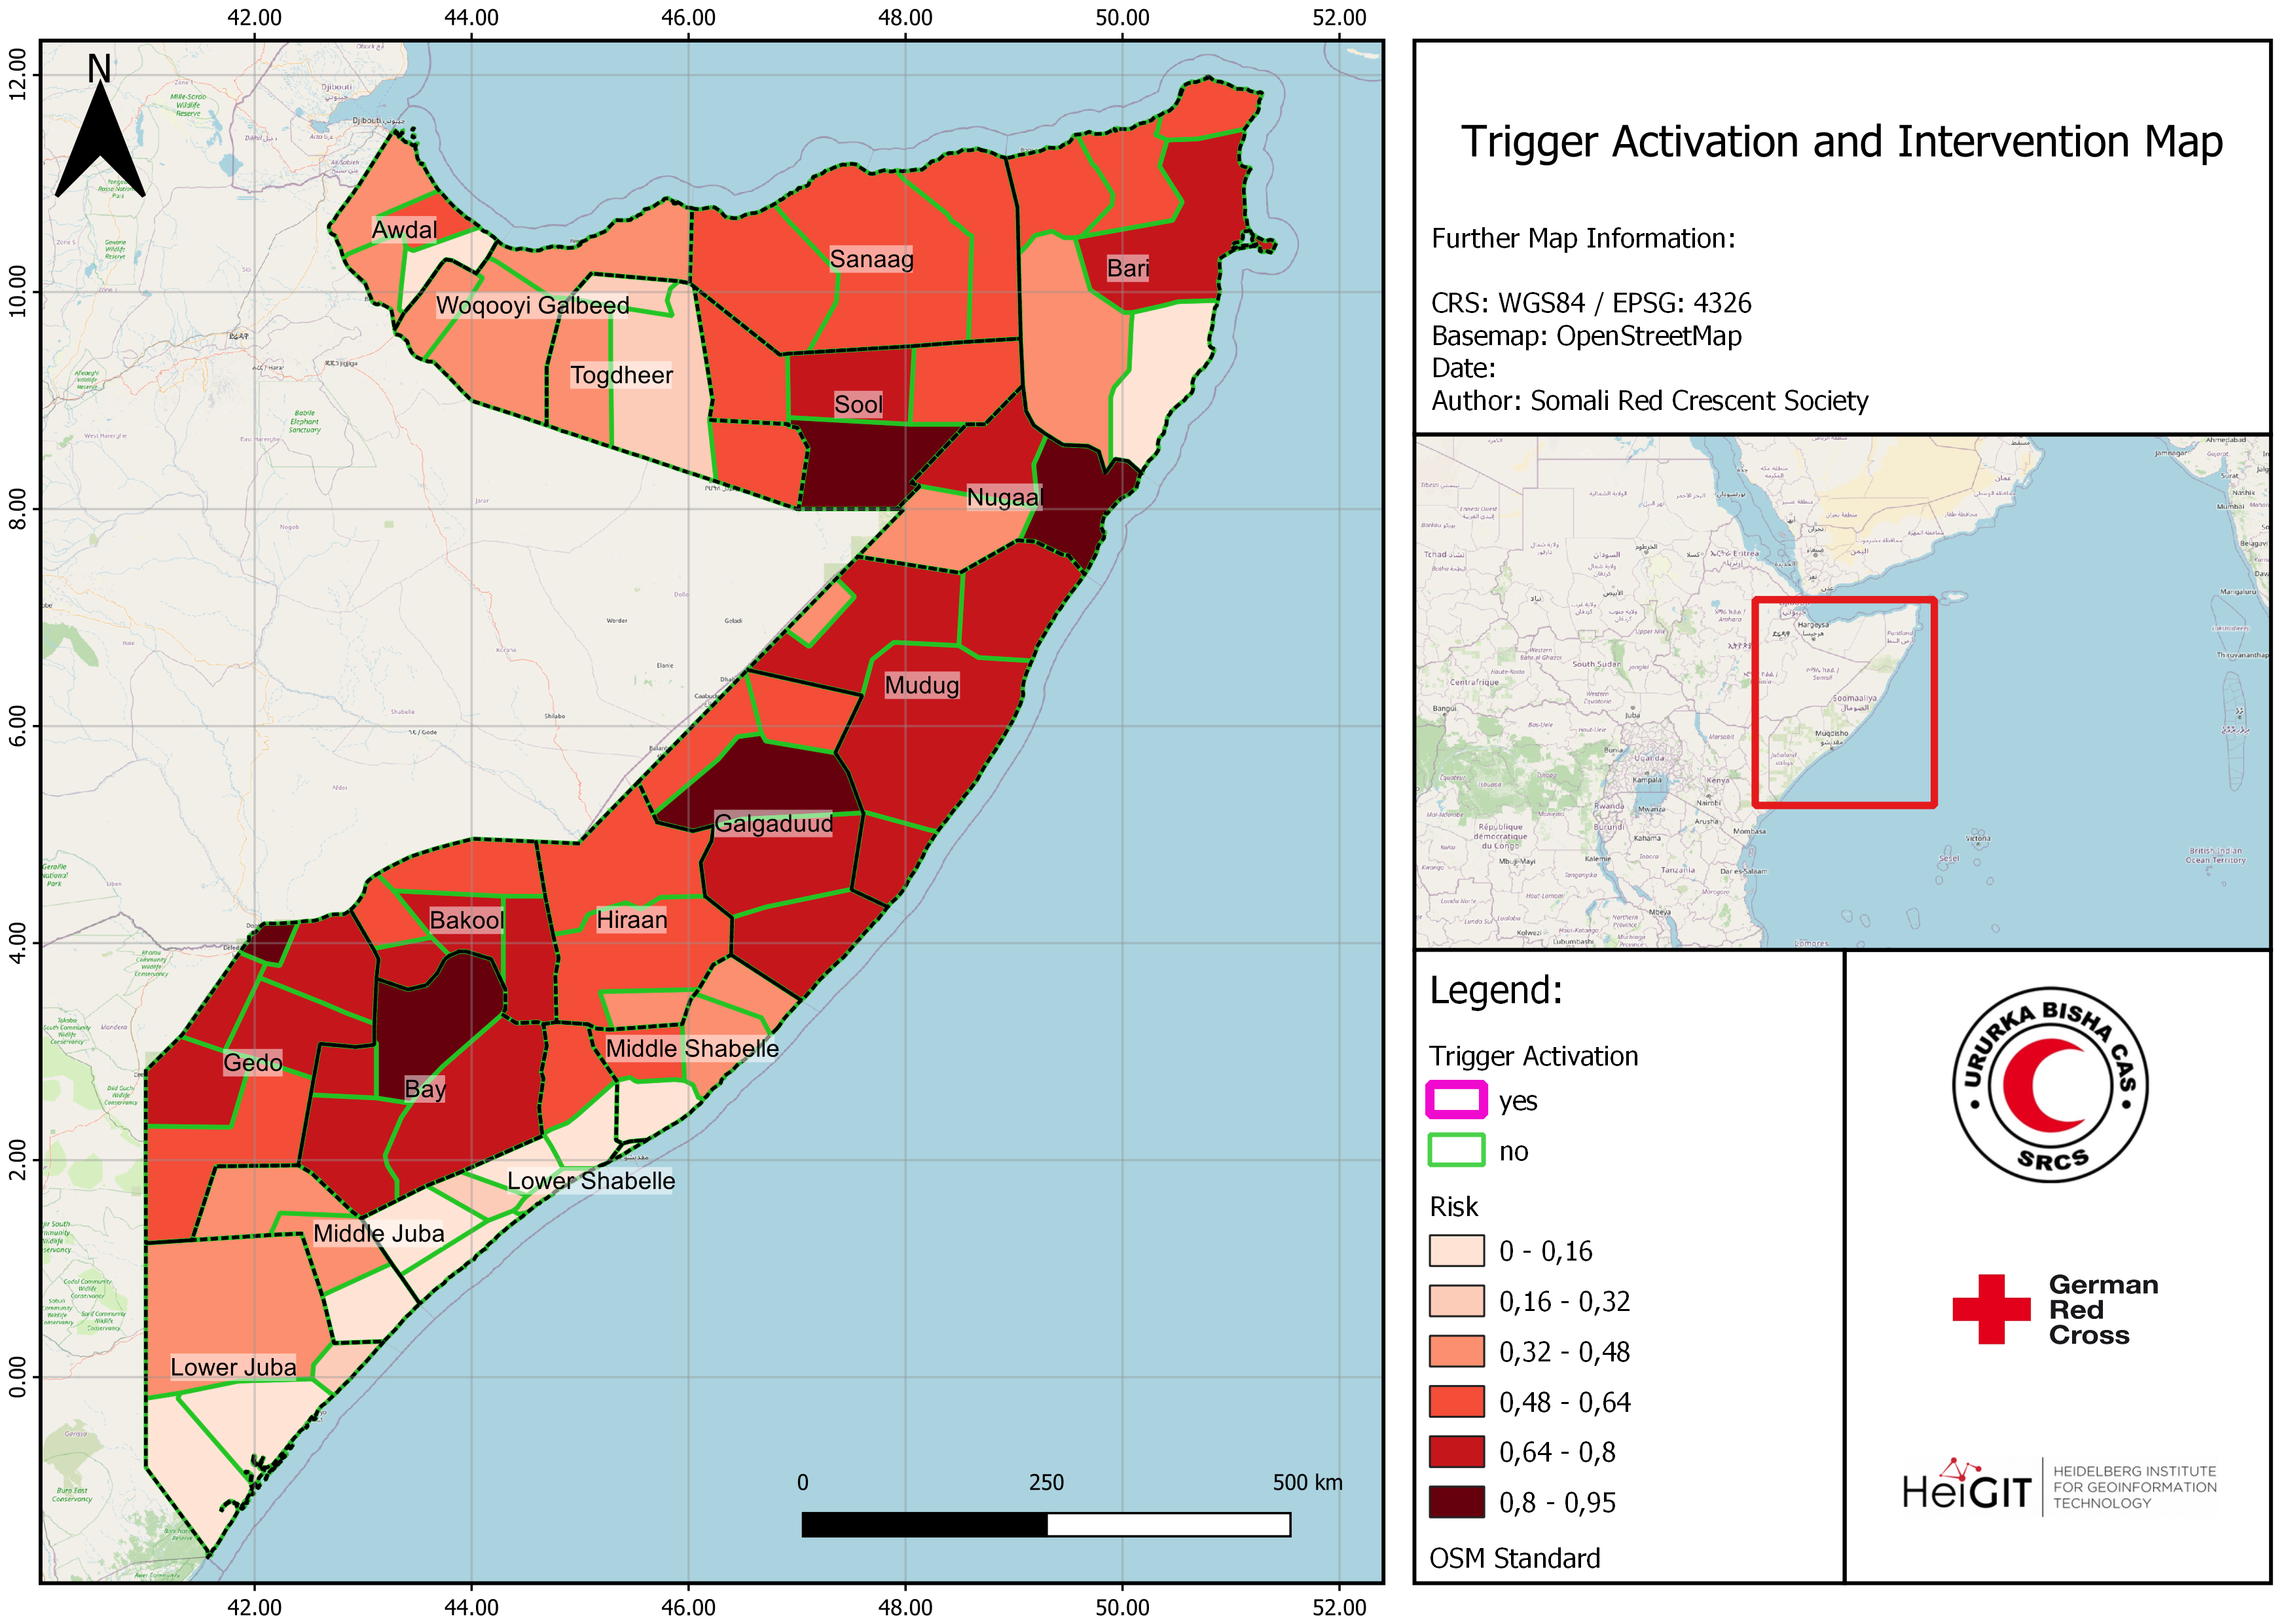Click the 0,48 - 0,64 risk swatch
Viewport: 2296px width, 1624px height.
(1456, 1401)
